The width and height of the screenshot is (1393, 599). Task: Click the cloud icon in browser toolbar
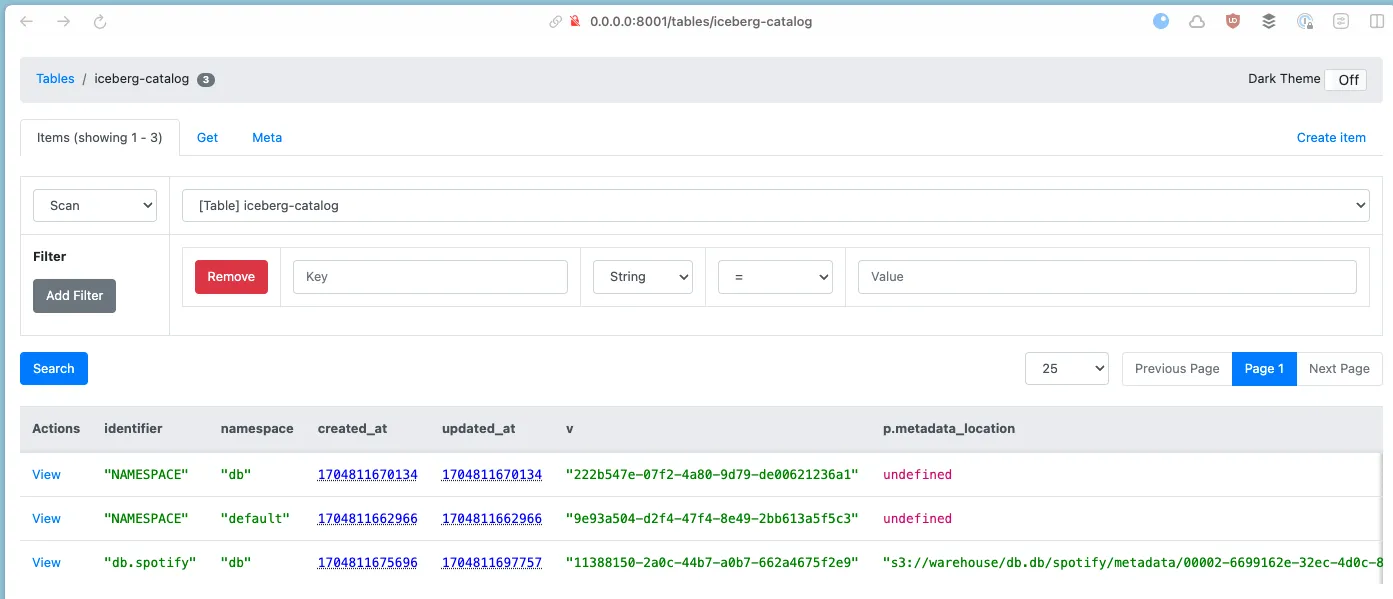click(x=1197, y=21)
